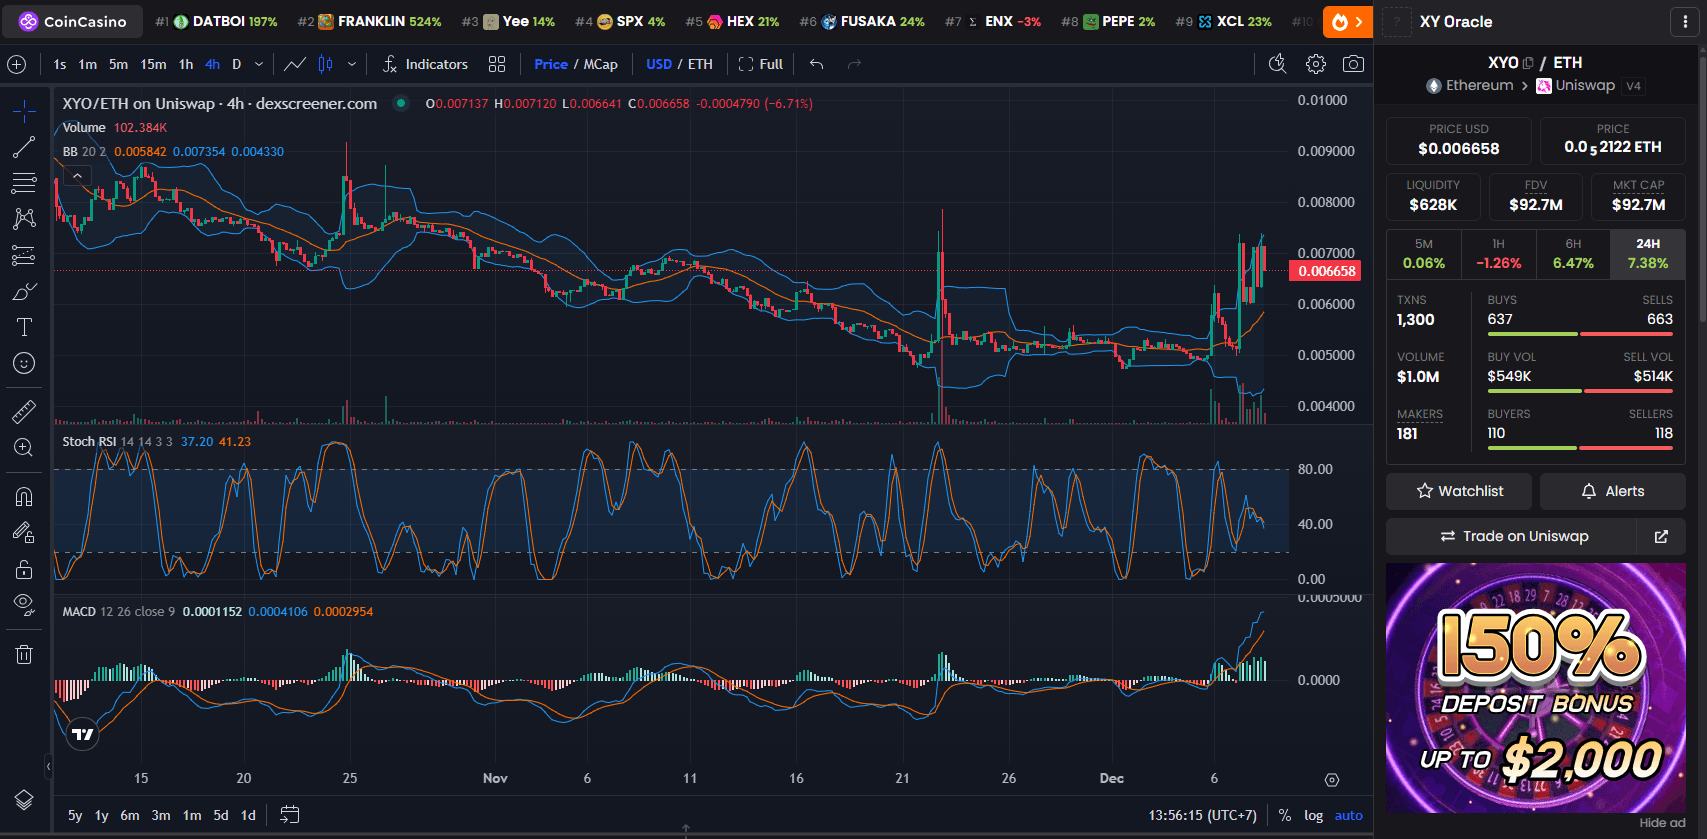The width and height of the screenshot is (1707, 839).
Task: Select the trend line drawing tool
Action: [x=24, y=147]
